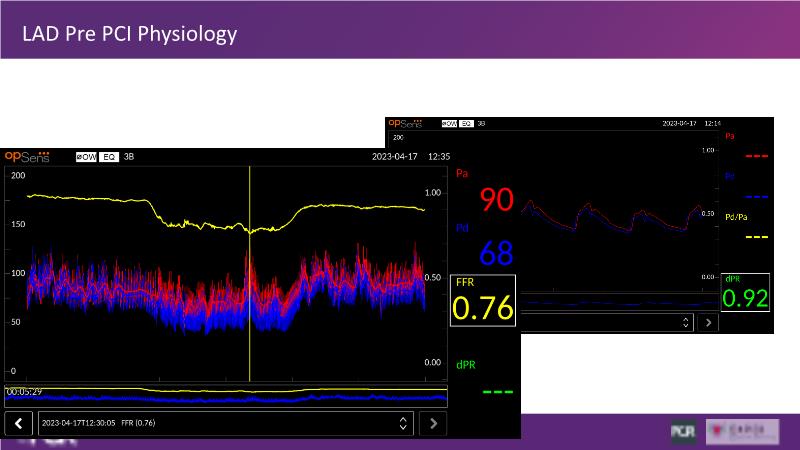Click the next recording arrow, front window

(x=433, y=423)
